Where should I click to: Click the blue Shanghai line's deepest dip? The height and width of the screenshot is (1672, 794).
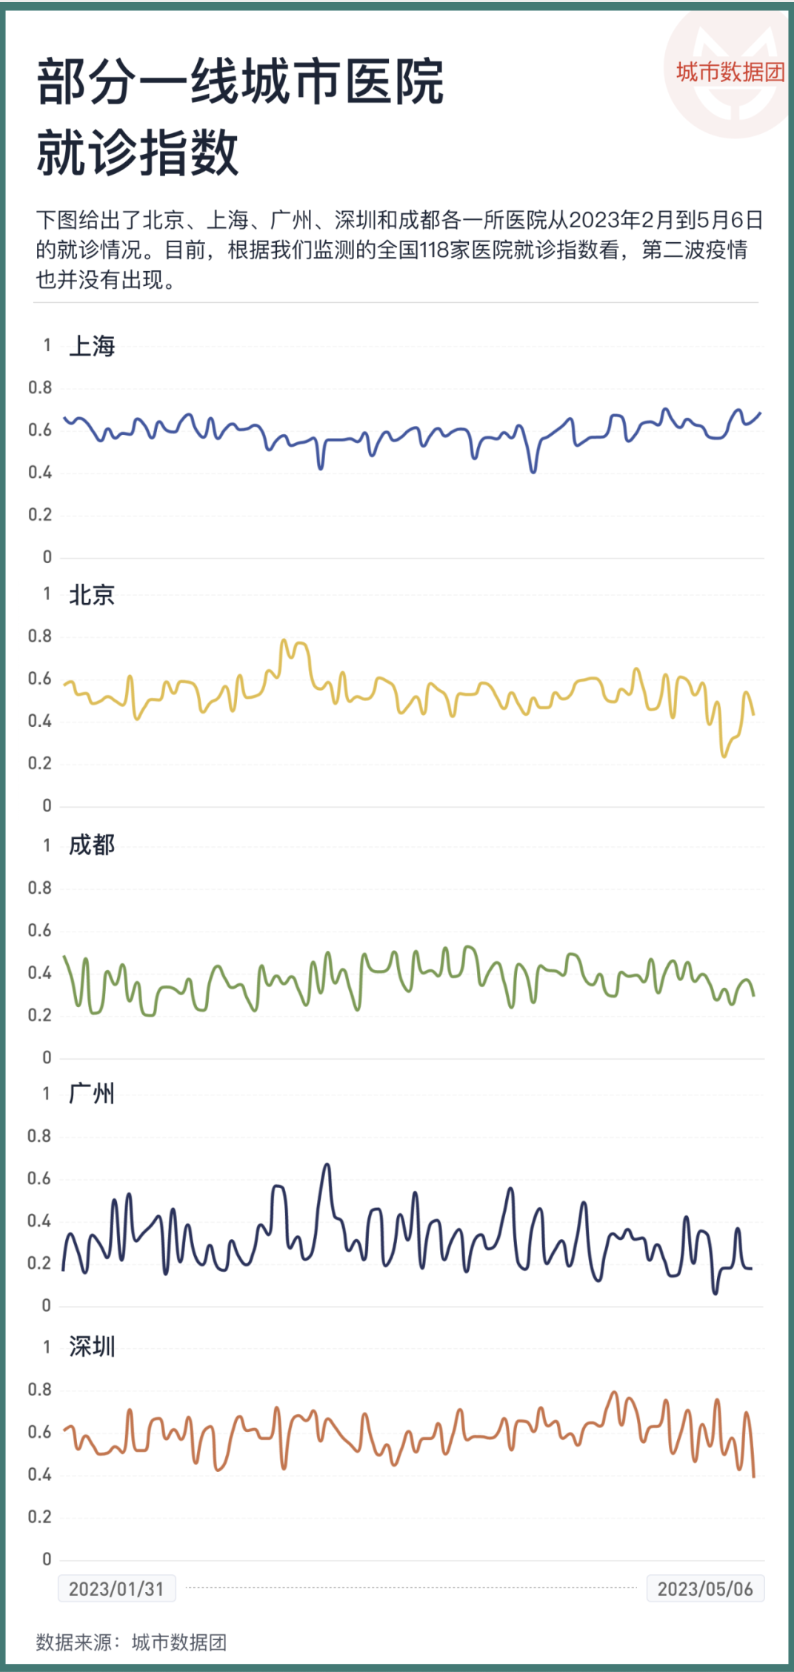pos(533,471)
